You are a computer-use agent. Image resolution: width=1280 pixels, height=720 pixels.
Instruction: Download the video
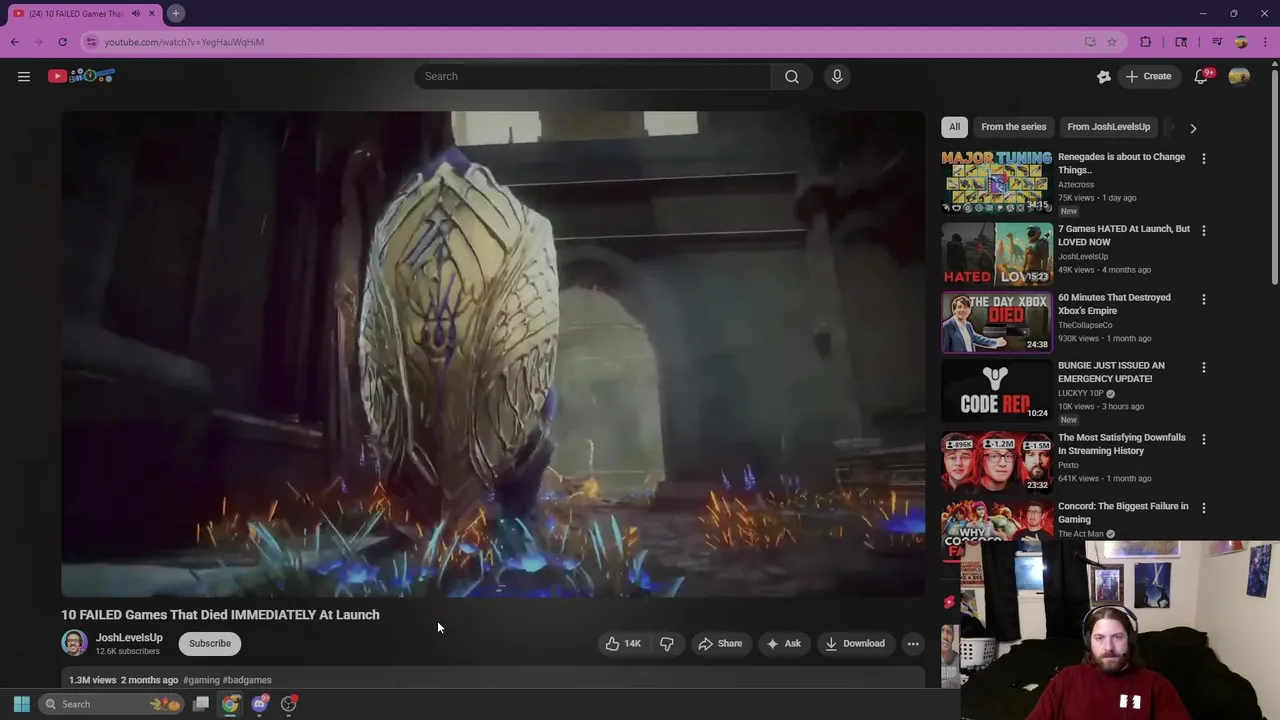(x=855, y=644)
